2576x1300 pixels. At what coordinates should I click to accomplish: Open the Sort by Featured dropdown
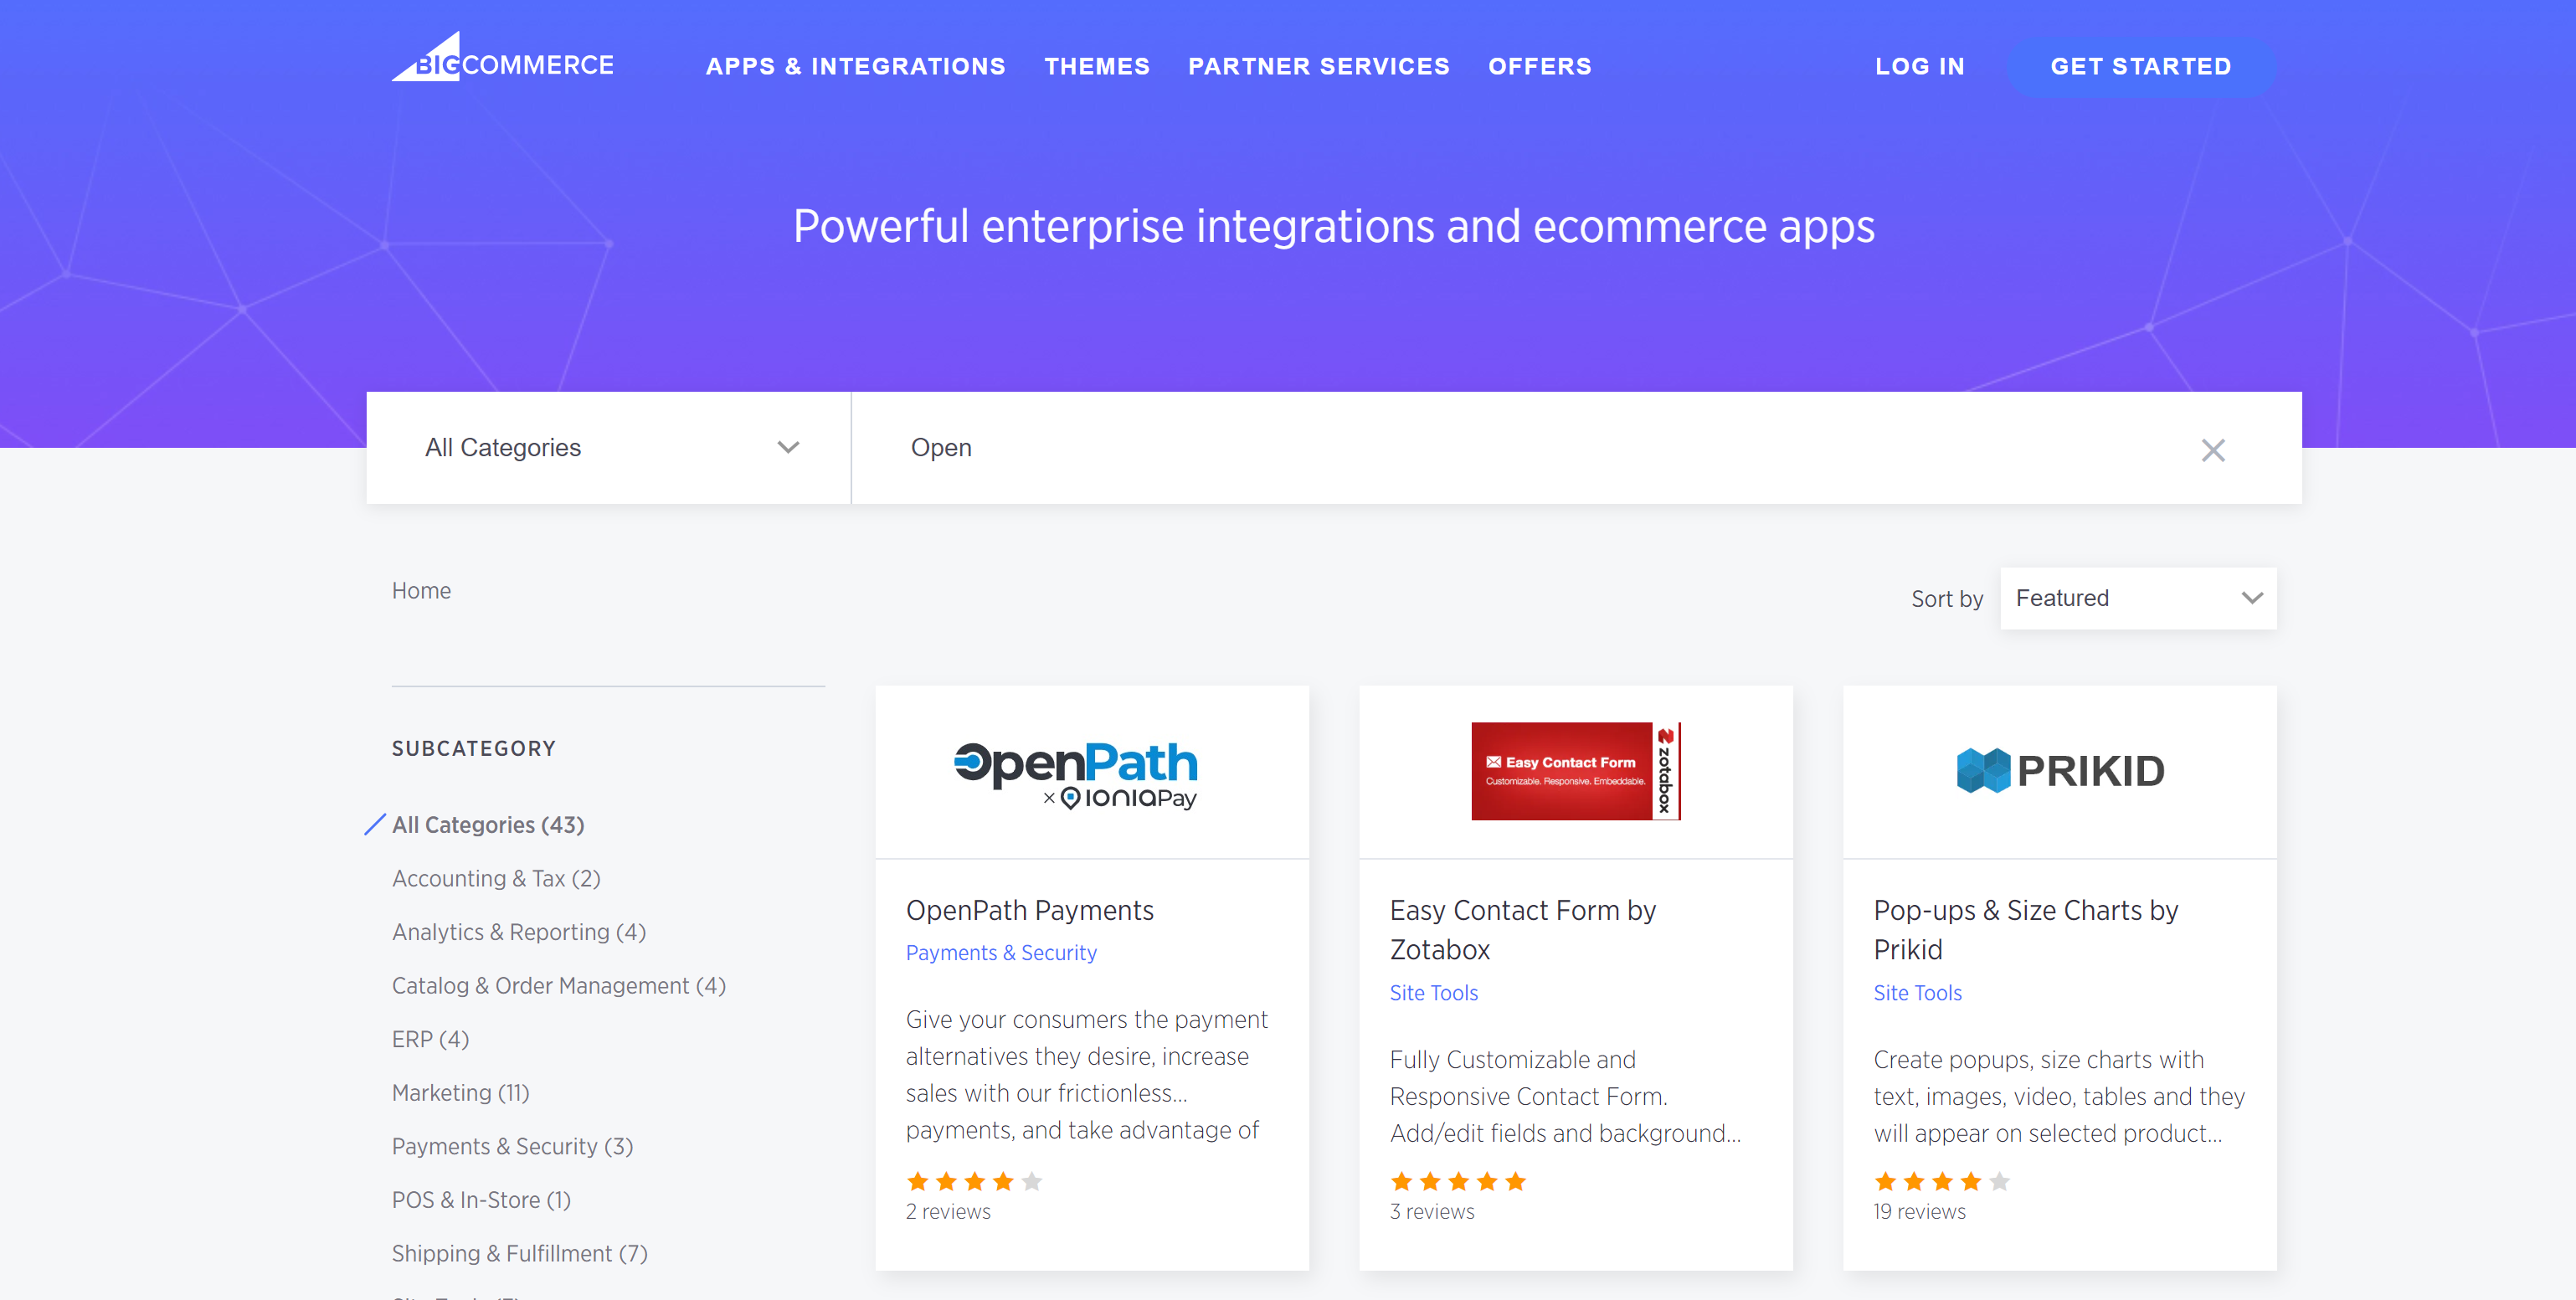click(2137, 598)
